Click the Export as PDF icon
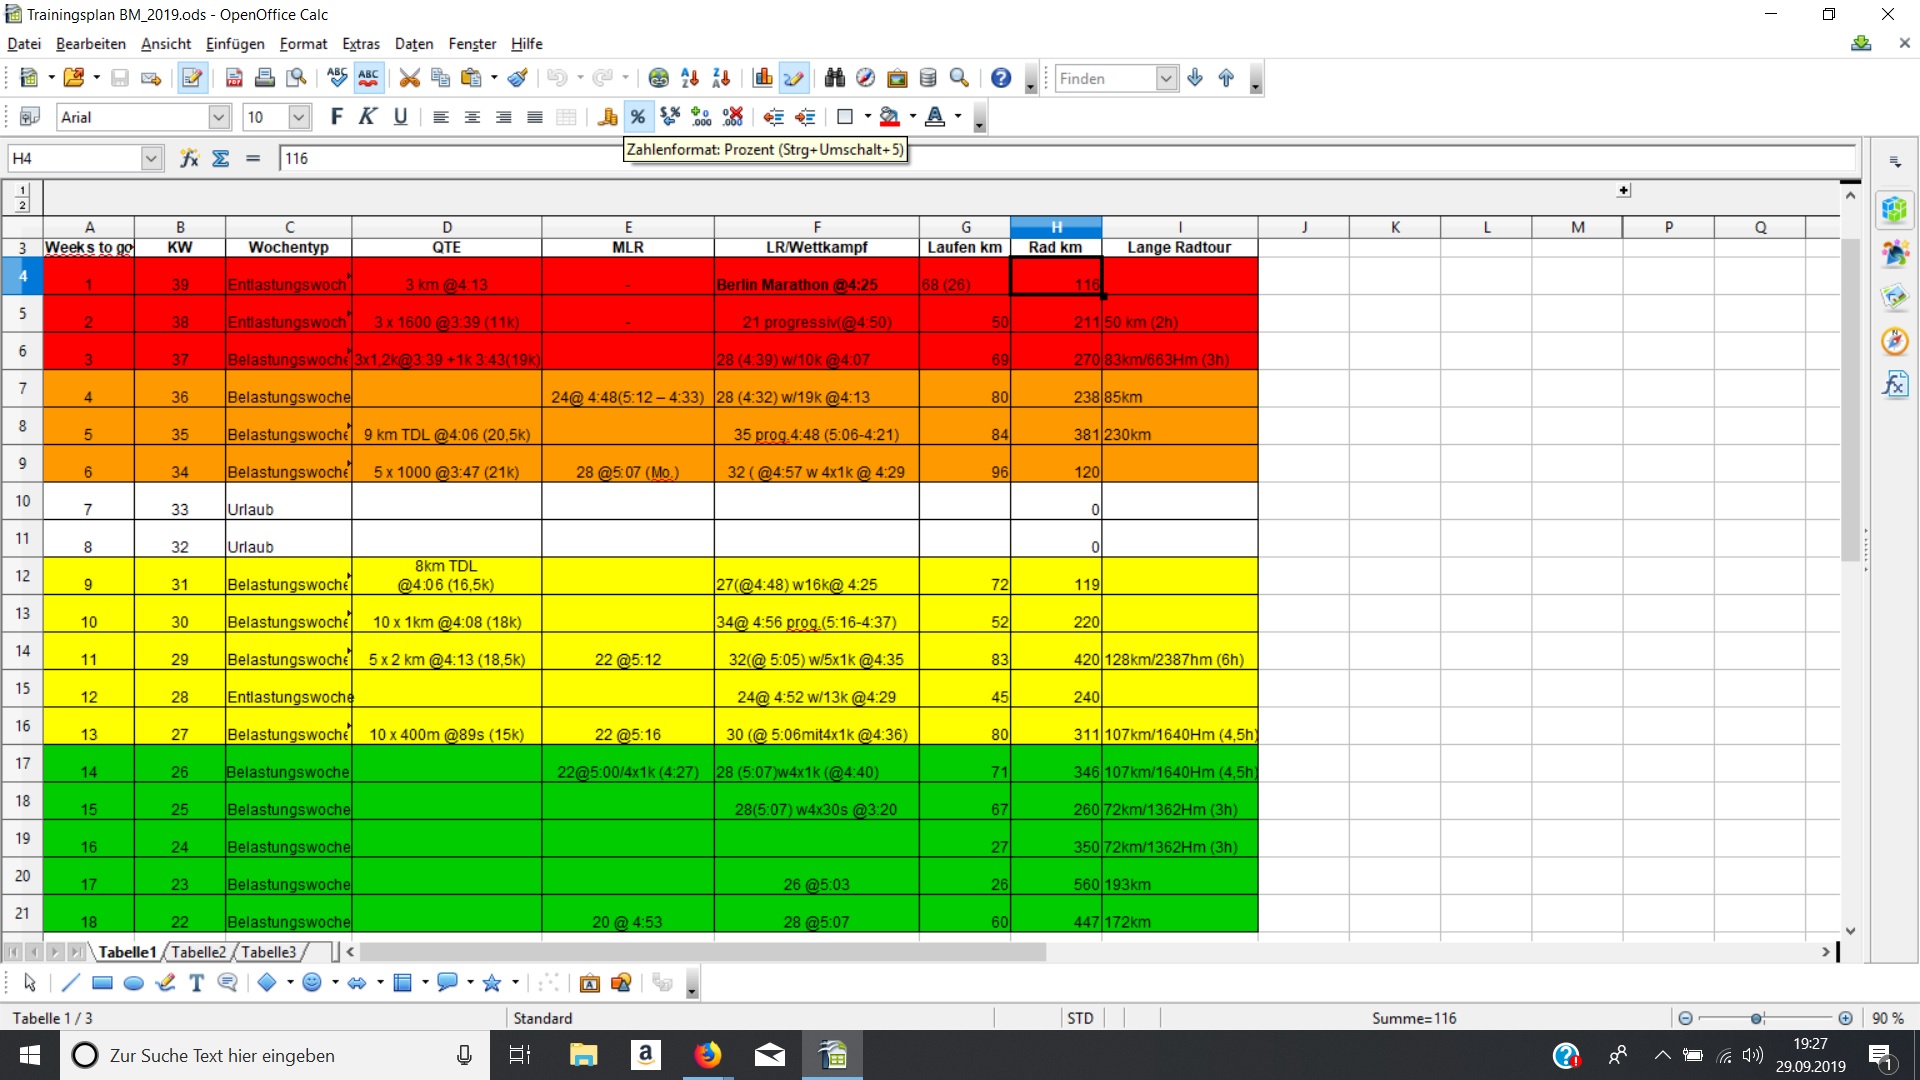The width and height of the screenshot is (1920, 1080). click(234, 78)
